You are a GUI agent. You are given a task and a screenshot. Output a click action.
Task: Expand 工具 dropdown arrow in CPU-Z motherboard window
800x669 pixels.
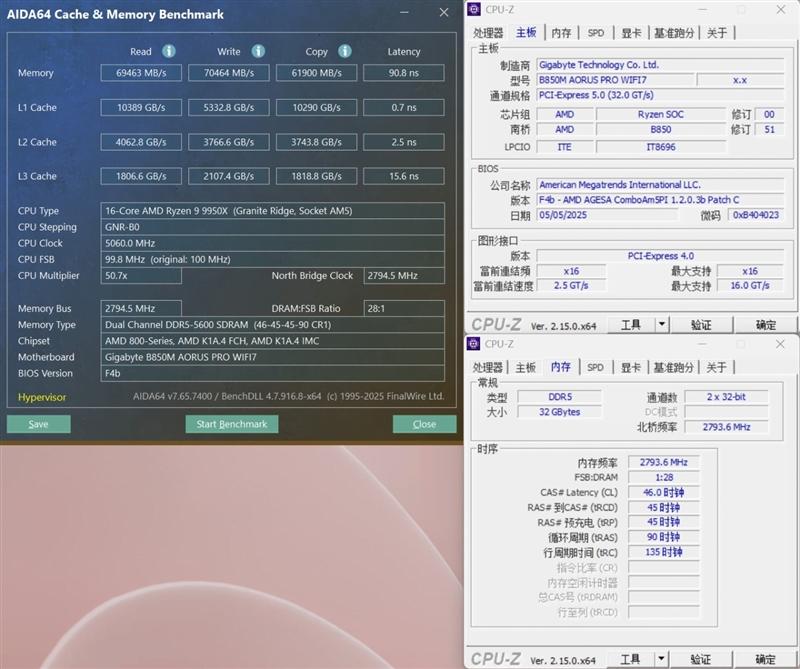pyautogui.click(x=662, y=325)
